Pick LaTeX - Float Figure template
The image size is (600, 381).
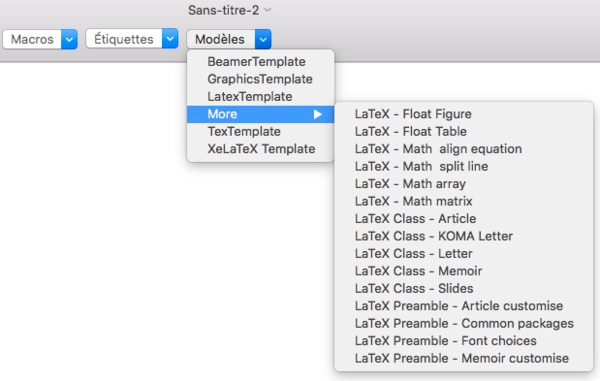(464, 114)
